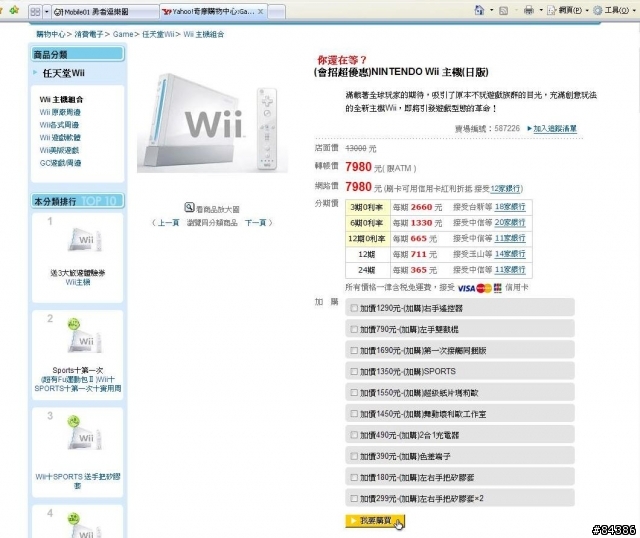The width and height of the screenshot is (640, 538).
Task: Open the Game breadcrumb link
Action: (x=123, y=34)
